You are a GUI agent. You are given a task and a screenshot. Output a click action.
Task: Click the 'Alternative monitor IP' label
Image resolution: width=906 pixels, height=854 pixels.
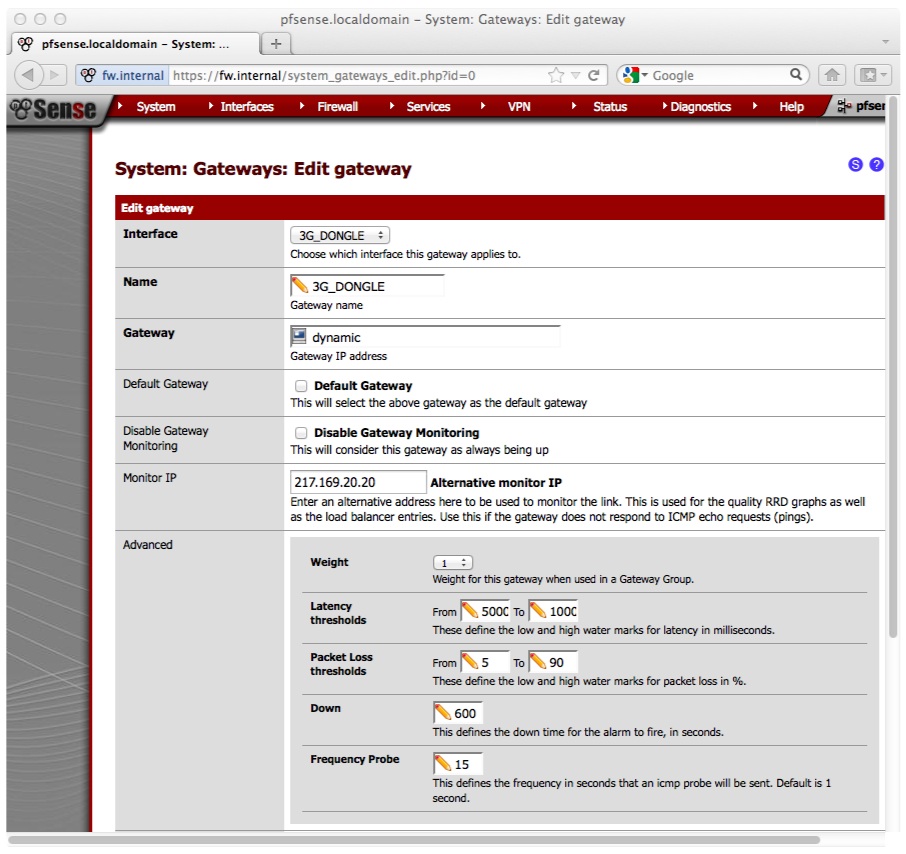pyautogui.click(x=496, y=482)
